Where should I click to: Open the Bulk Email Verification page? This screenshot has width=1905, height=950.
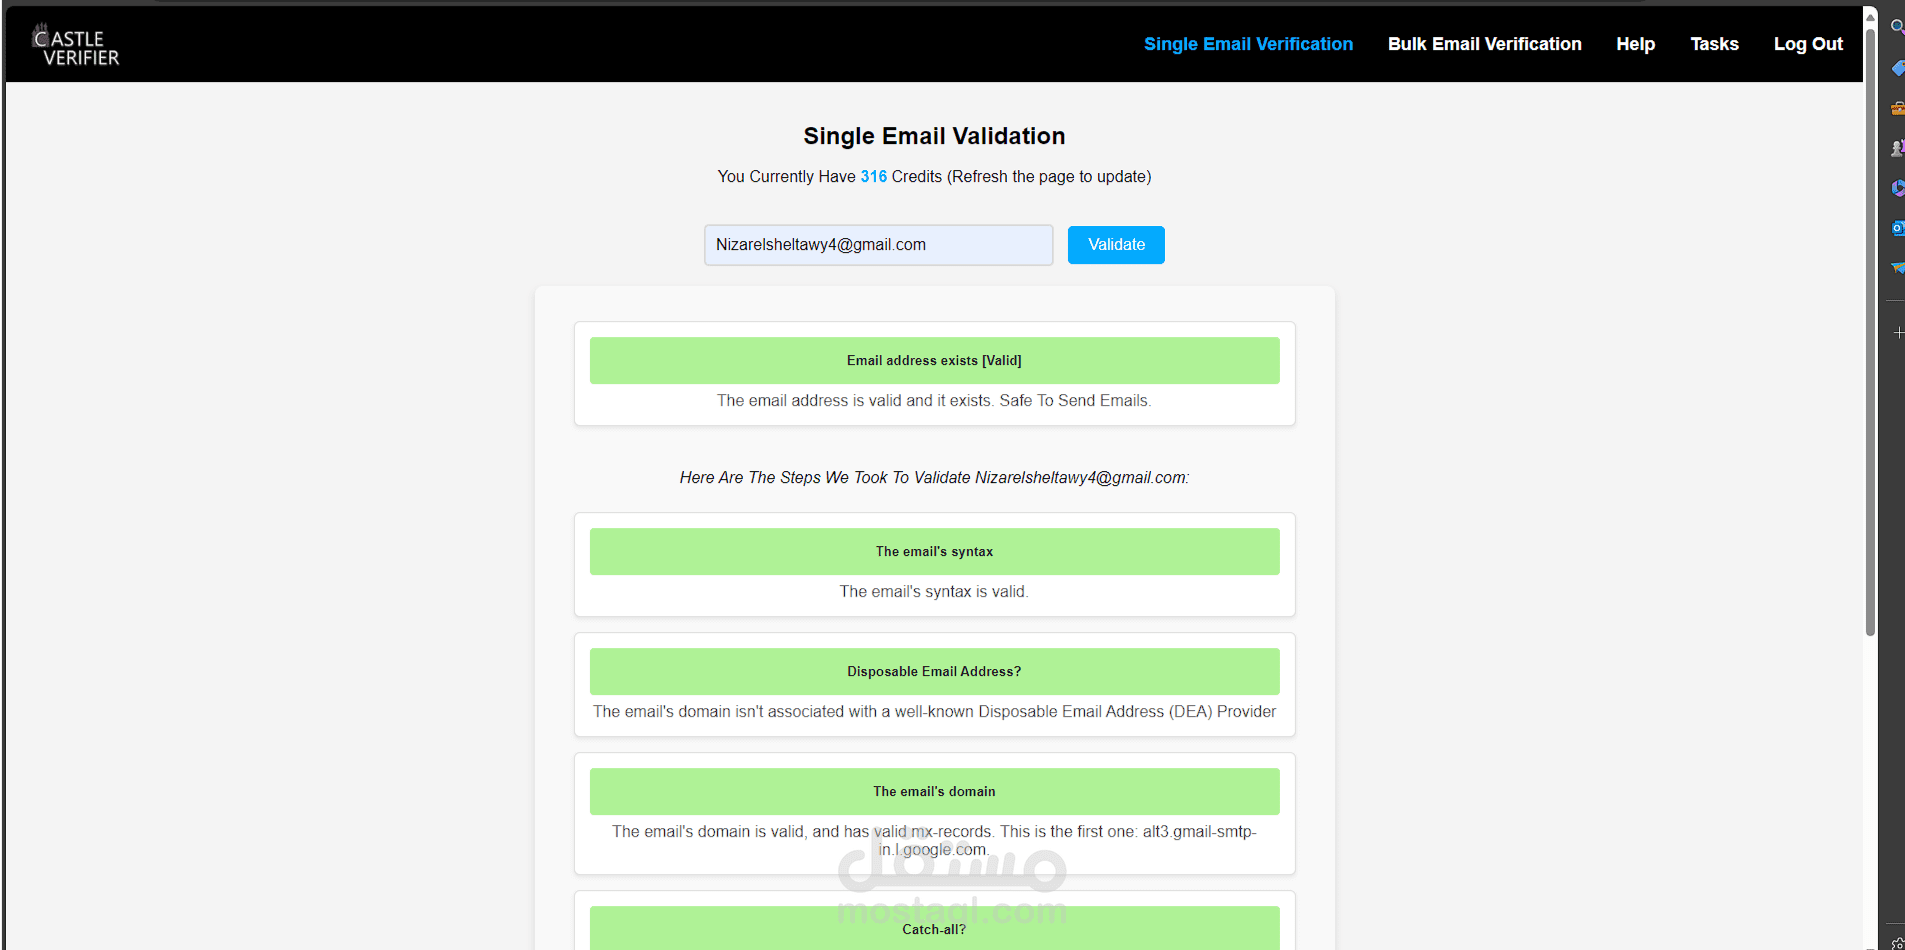1484,44
